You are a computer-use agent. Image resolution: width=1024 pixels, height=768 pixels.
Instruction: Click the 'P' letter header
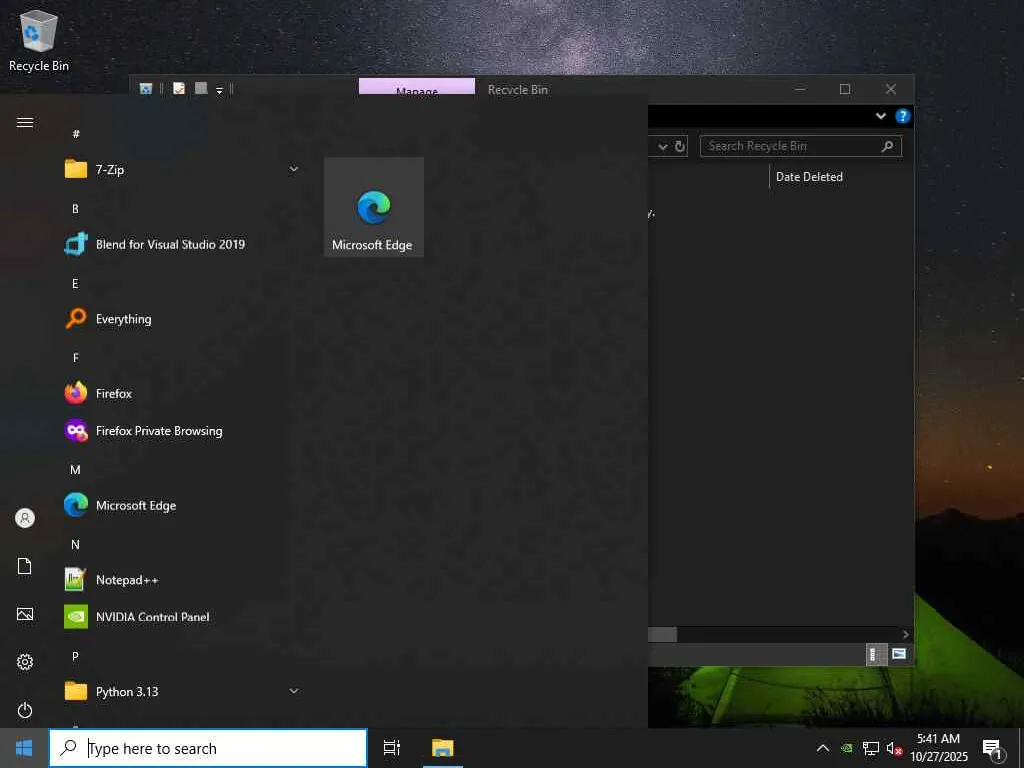[x=75, y=656]
